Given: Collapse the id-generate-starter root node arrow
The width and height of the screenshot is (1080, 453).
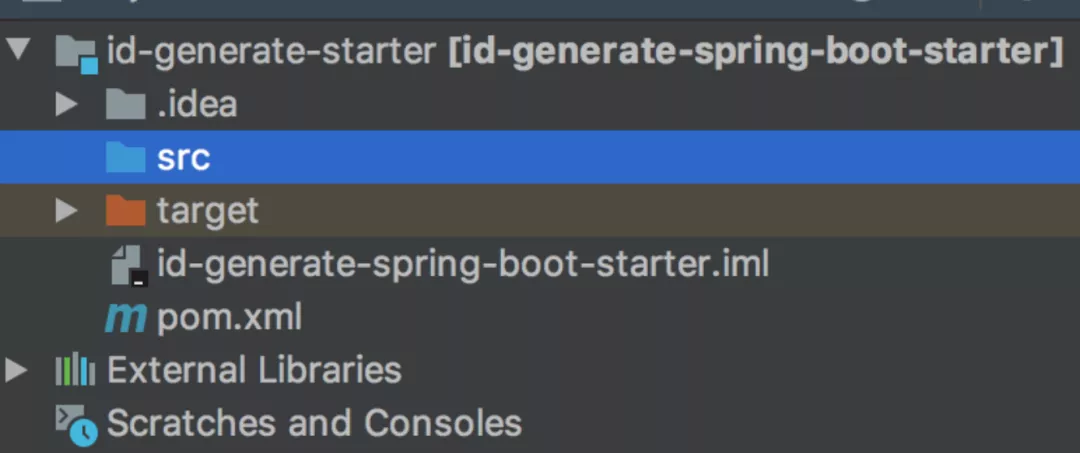Looking at the screenshot, I should pos(17,50).
